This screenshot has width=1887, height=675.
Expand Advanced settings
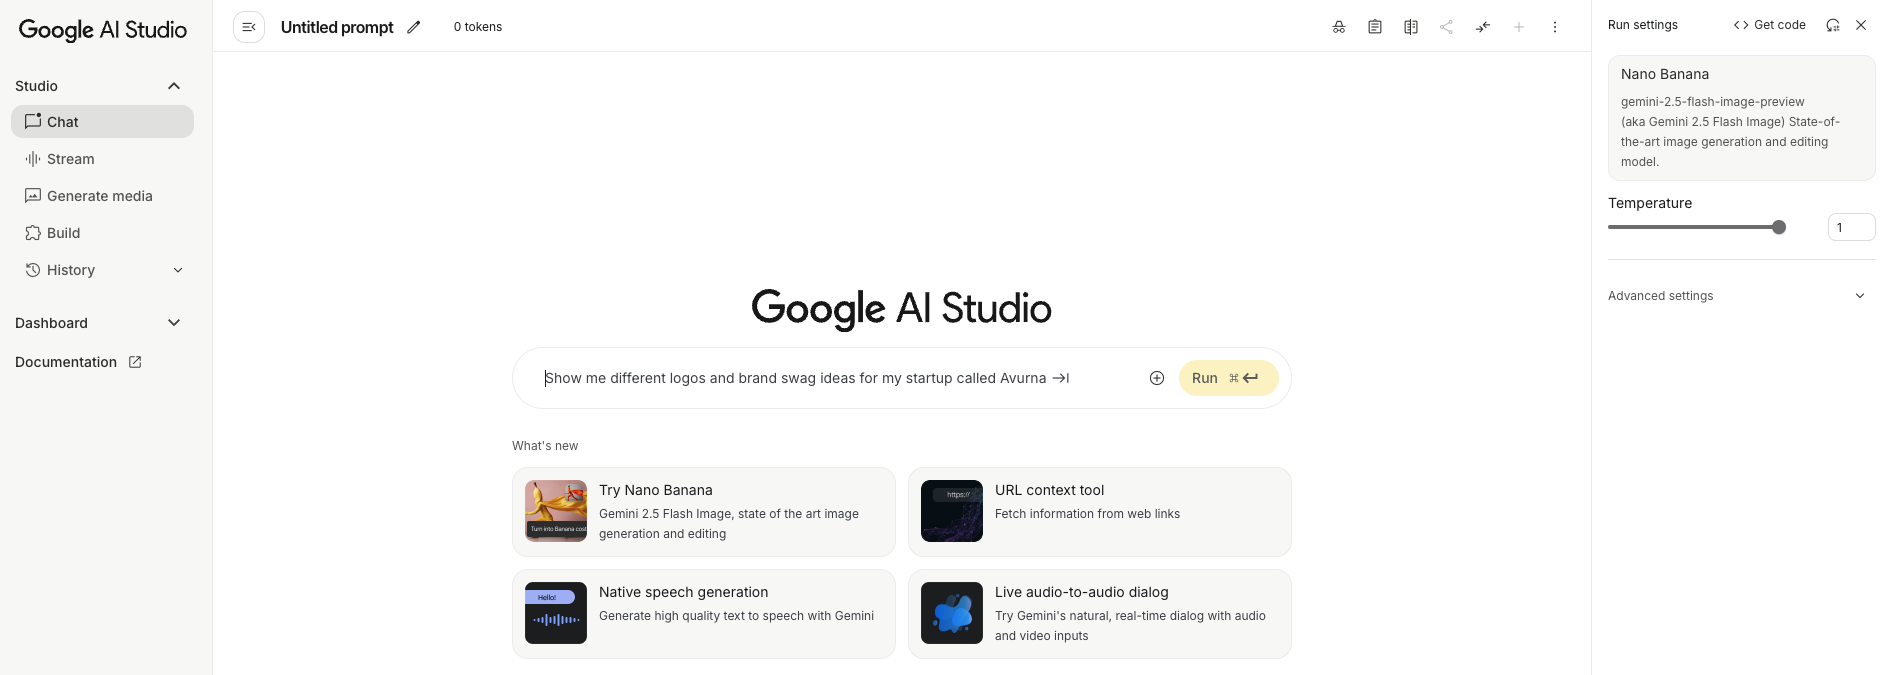tap(1740, 295)
